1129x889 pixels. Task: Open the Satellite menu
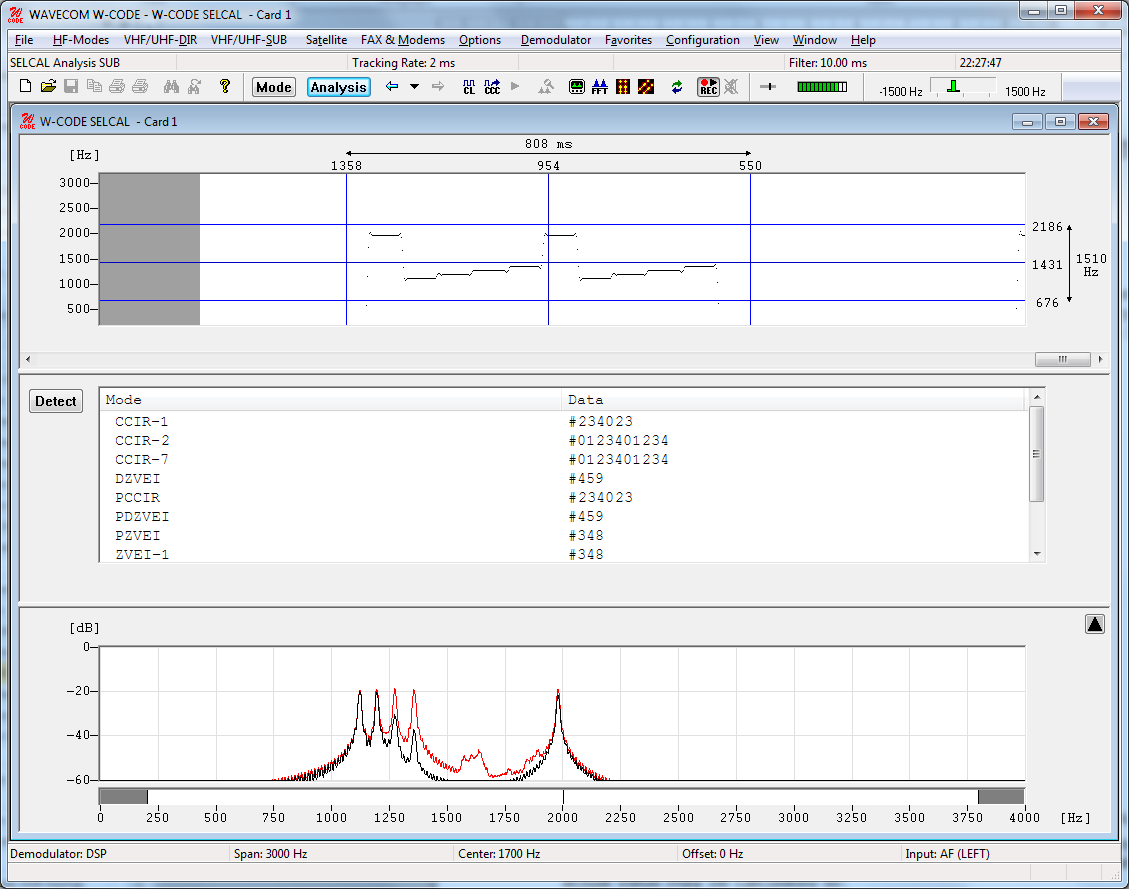326,40
